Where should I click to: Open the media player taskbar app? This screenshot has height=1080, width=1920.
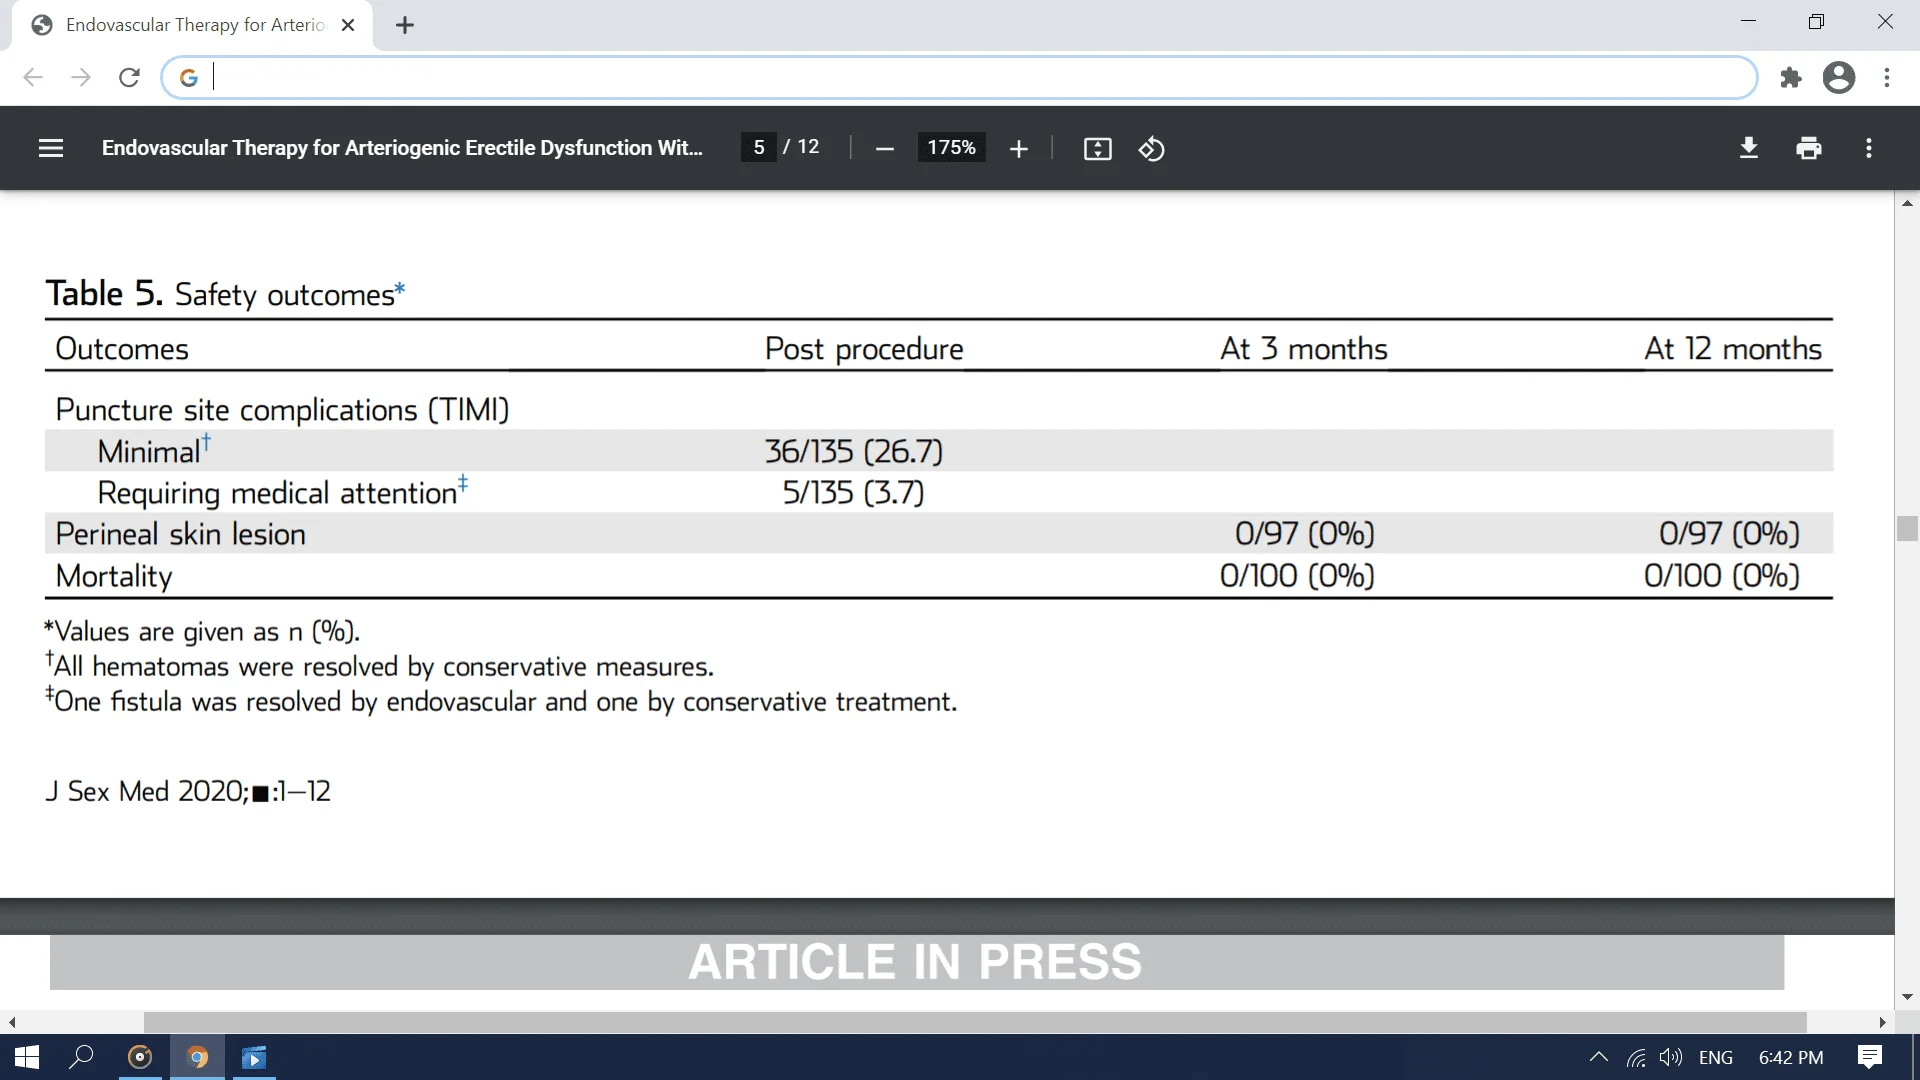click(x=140, y=1057)
